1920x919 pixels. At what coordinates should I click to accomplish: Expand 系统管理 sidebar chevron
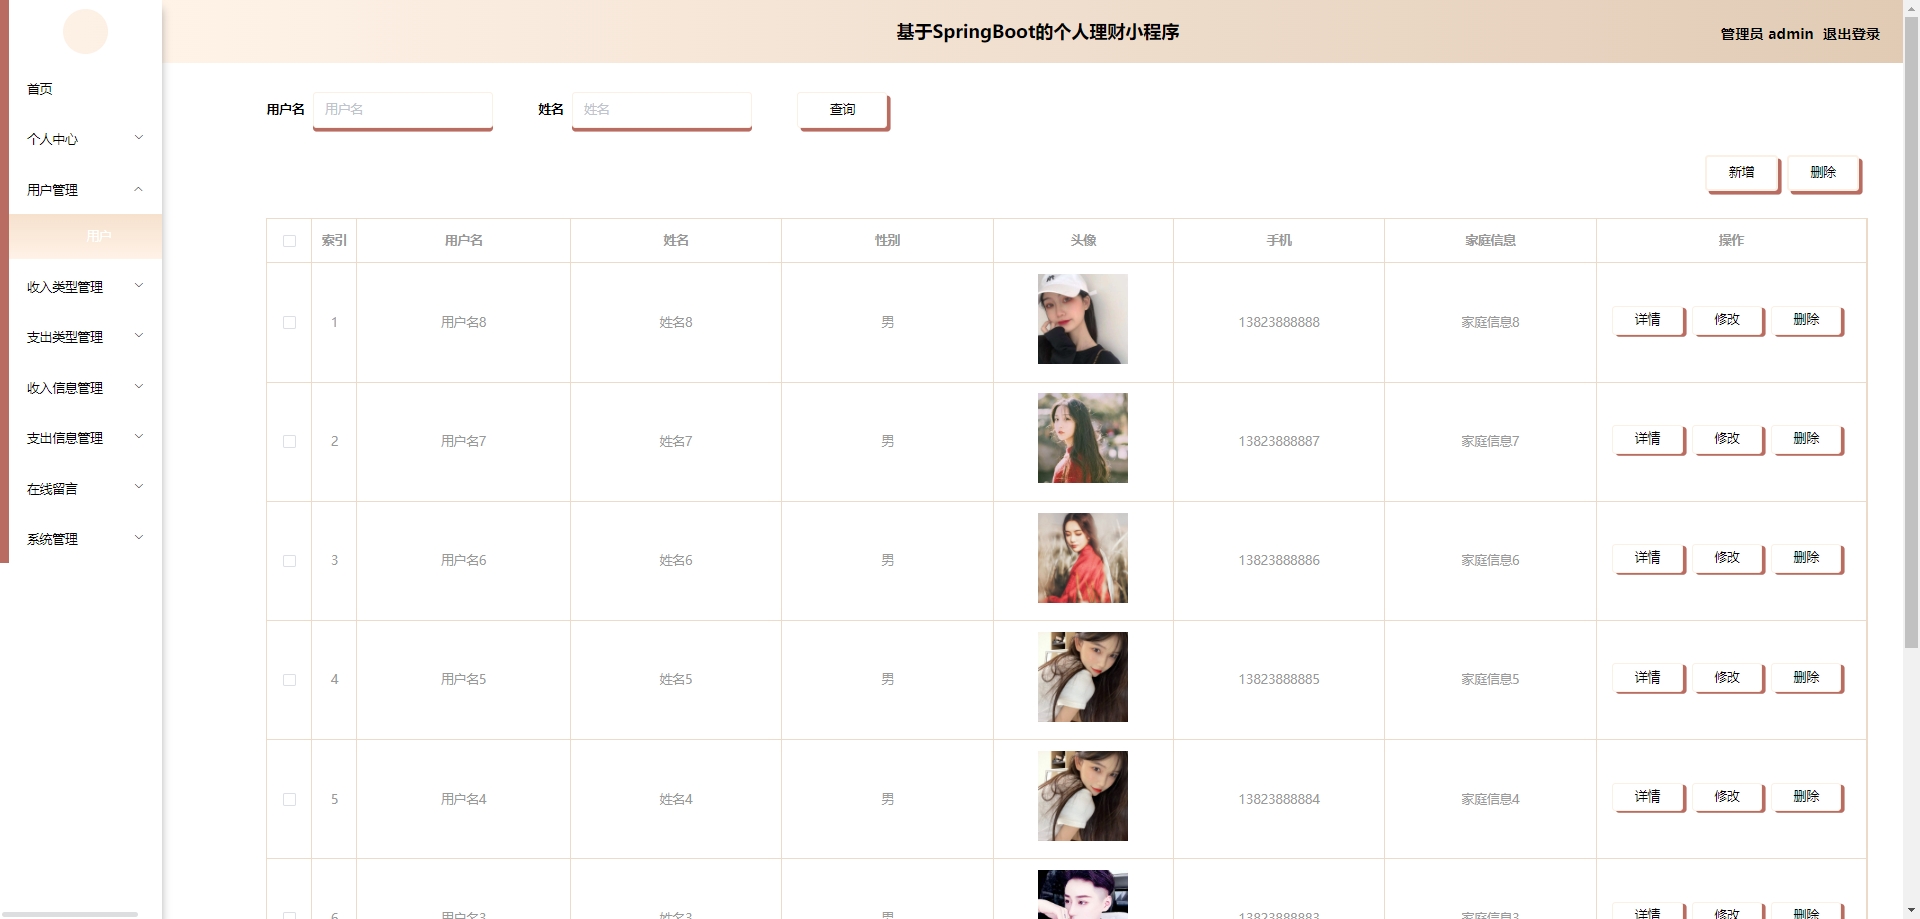pyautogui.click(x=139, y=538)
